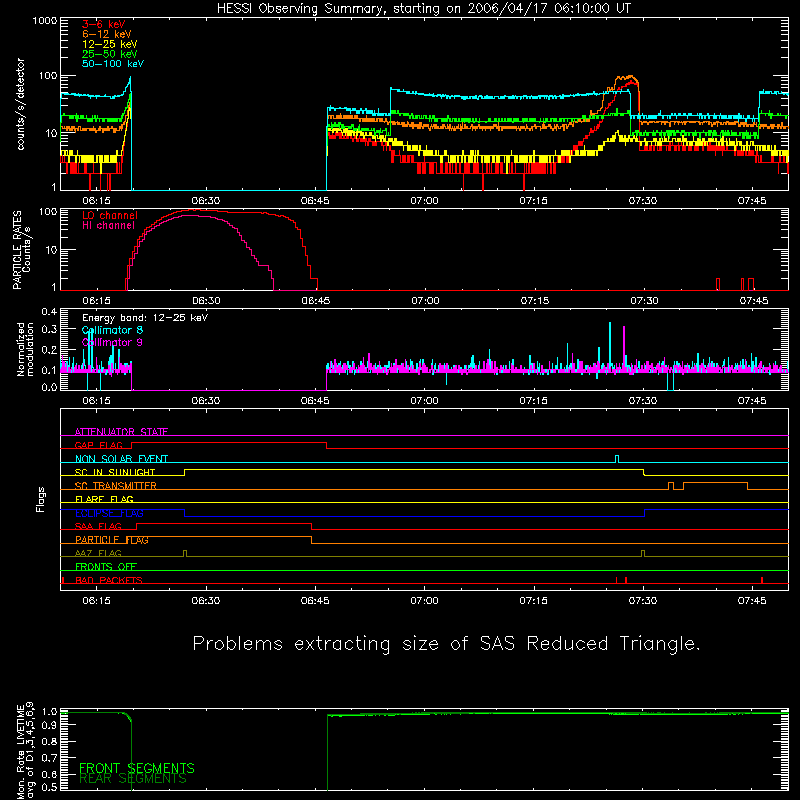800x800 pixels.
Task: Click the 07:30 tick under the modulation plot
Action: [643, 401]
